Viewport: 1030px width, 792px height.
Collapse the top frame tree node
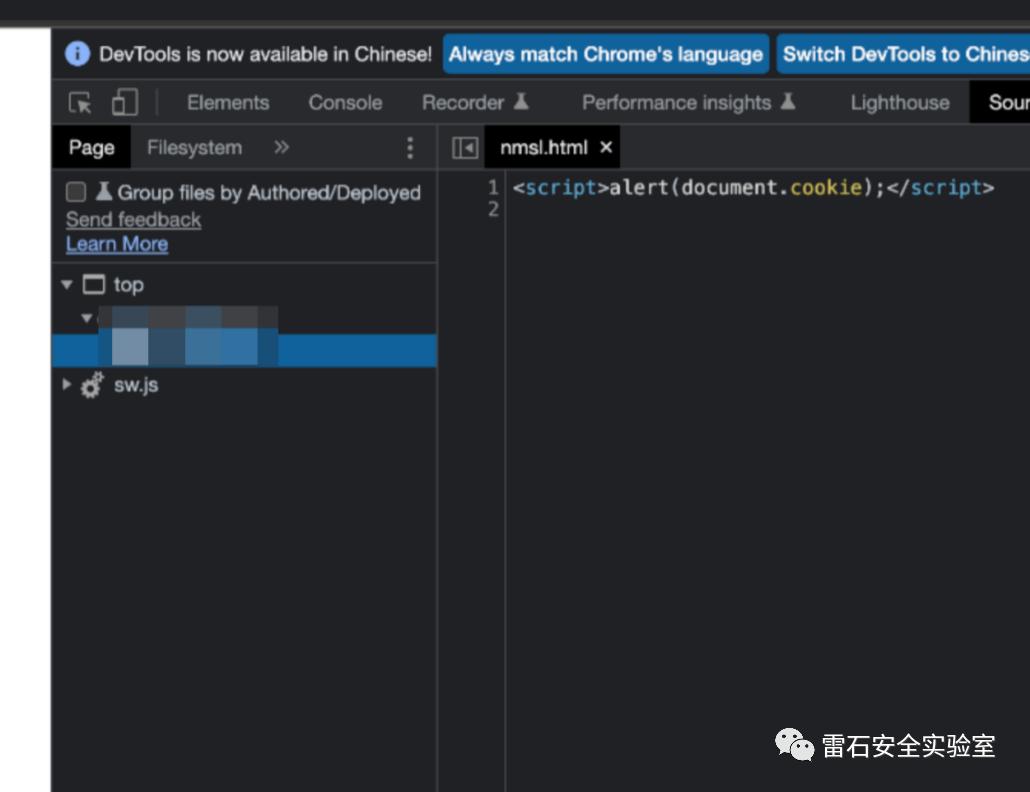tap(66, 284)
